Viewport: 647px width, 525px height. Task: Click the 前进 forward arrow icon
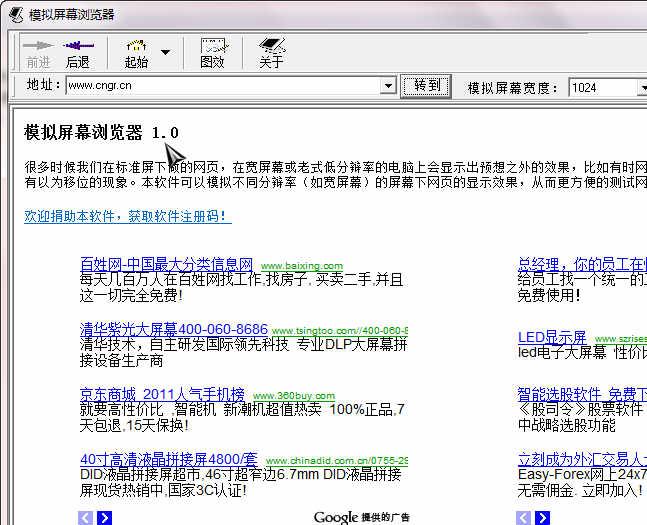tap(38, 46)
